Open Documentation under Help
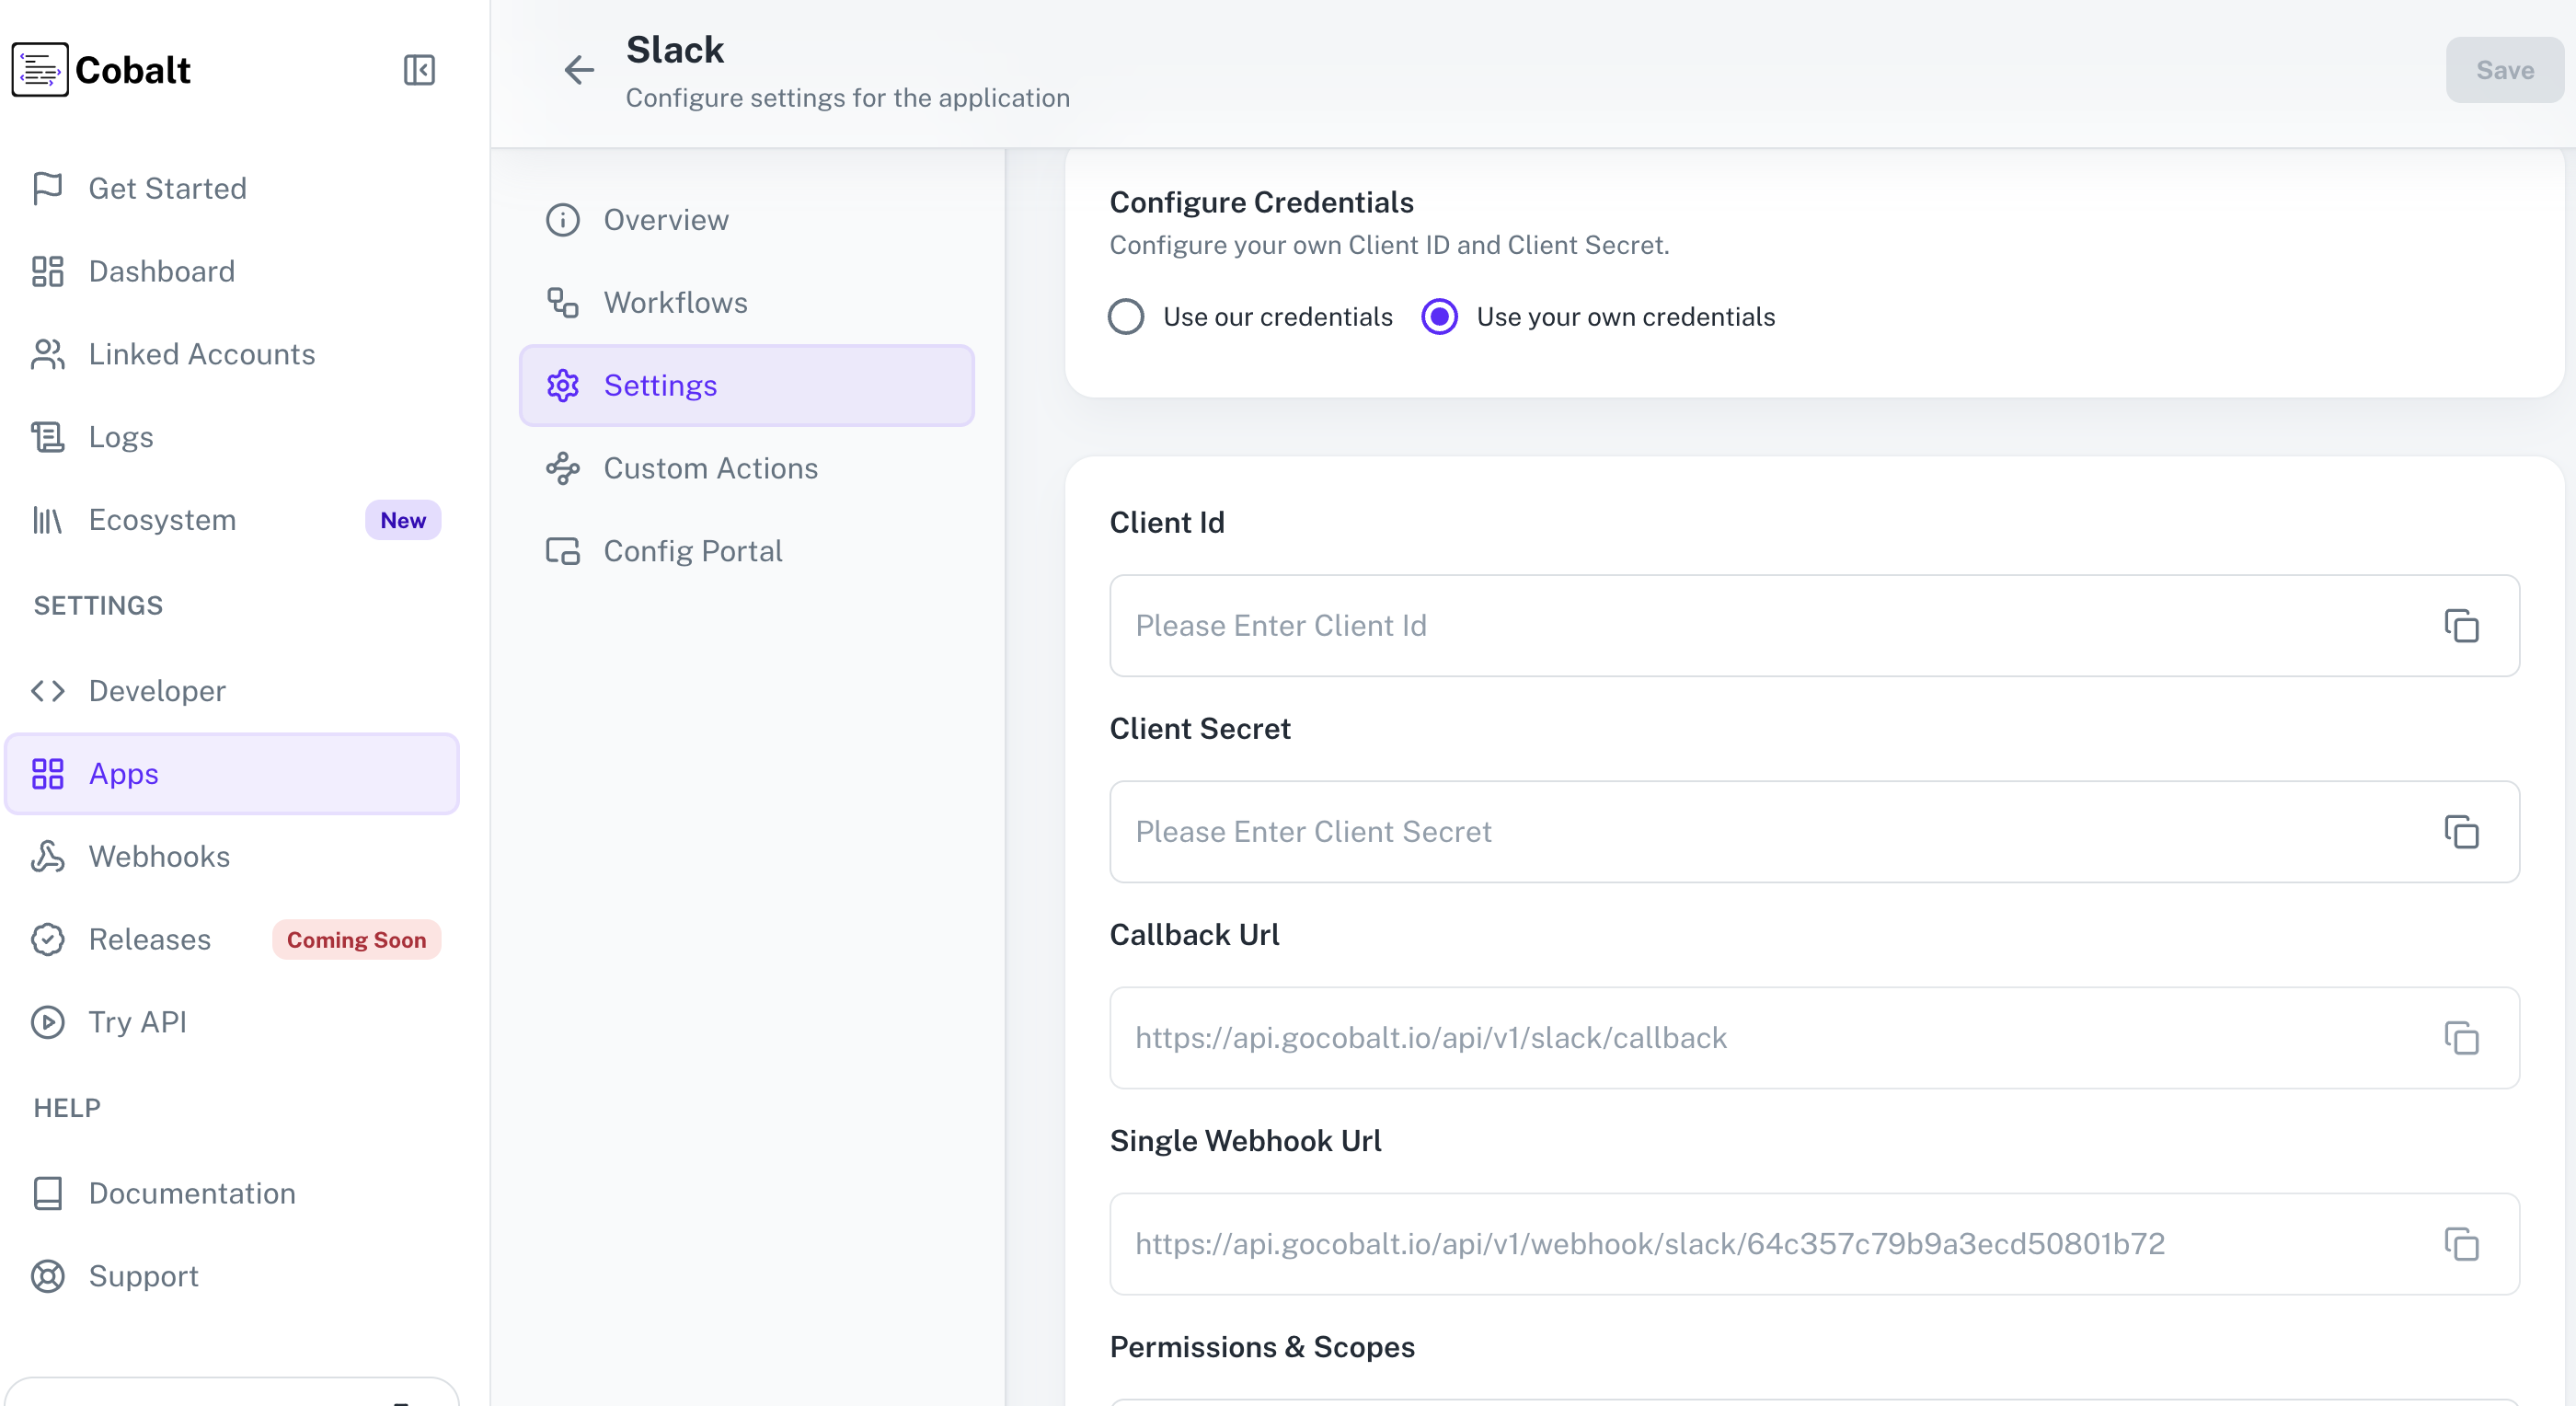Viewport: 2576px width, 1406px height. click(x=192, y=1193)
